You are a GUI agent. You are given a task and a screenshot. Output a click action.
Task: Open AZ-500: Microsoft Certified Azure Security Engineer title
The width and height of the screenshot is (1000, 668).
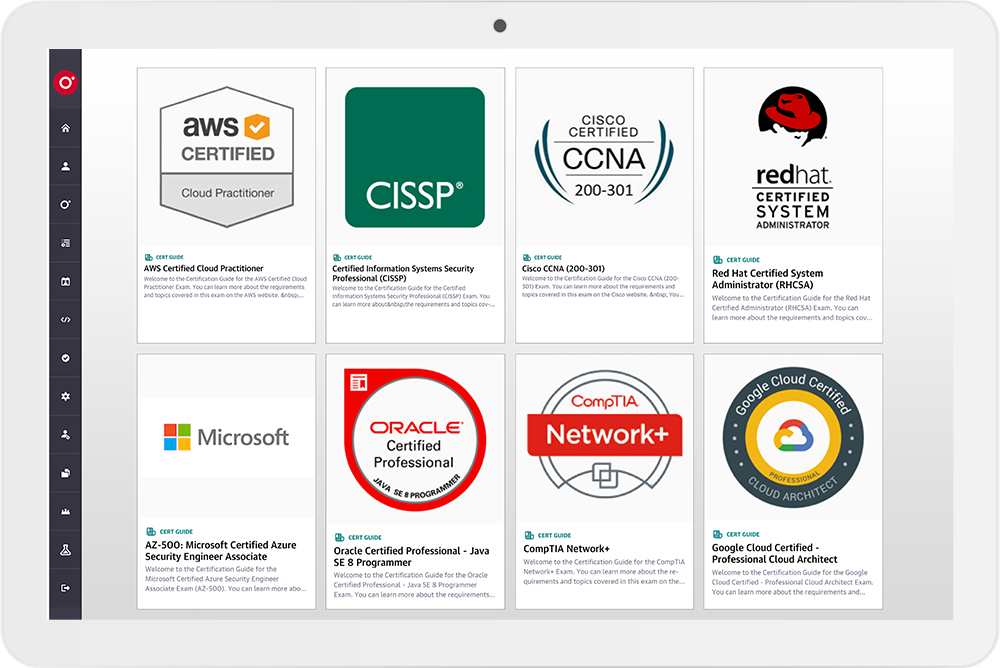[221, 551]
